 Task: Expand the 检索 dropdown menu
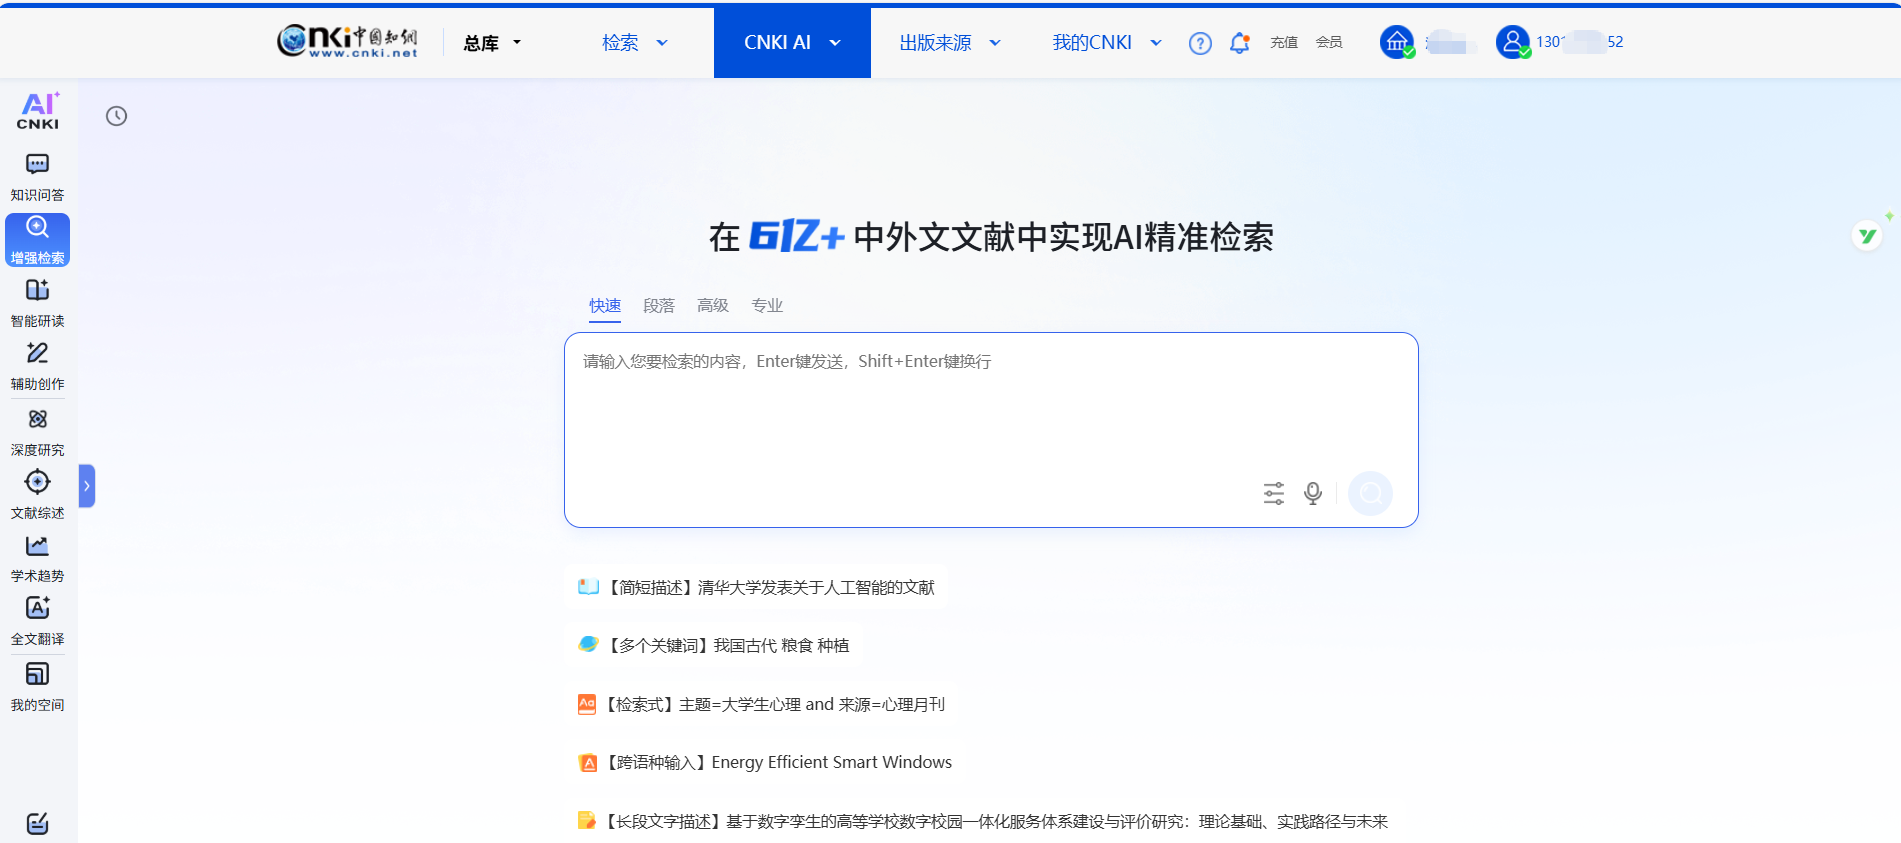[x=634, y=43]
